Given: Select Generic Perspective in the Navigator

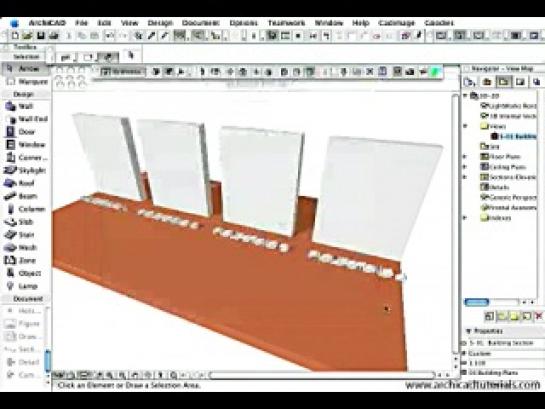Looking at the screenshot, I should (508, 197).
